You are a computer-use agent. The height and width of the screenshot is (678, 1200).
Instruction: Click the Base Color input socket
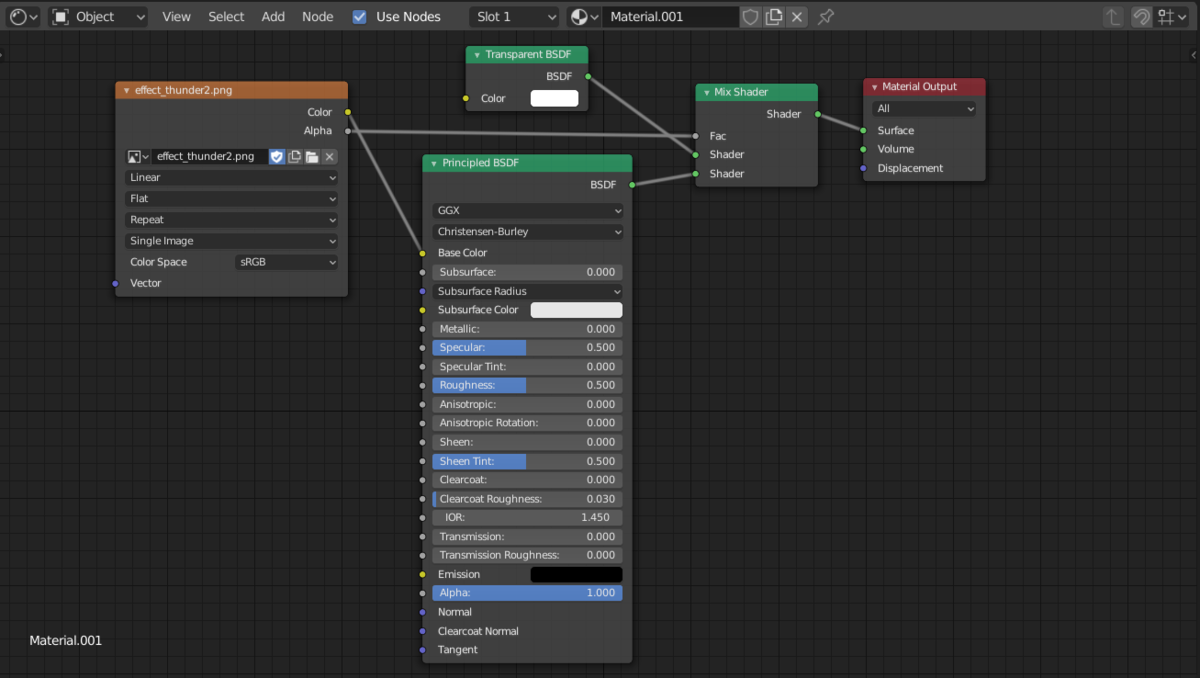(423, 253)
